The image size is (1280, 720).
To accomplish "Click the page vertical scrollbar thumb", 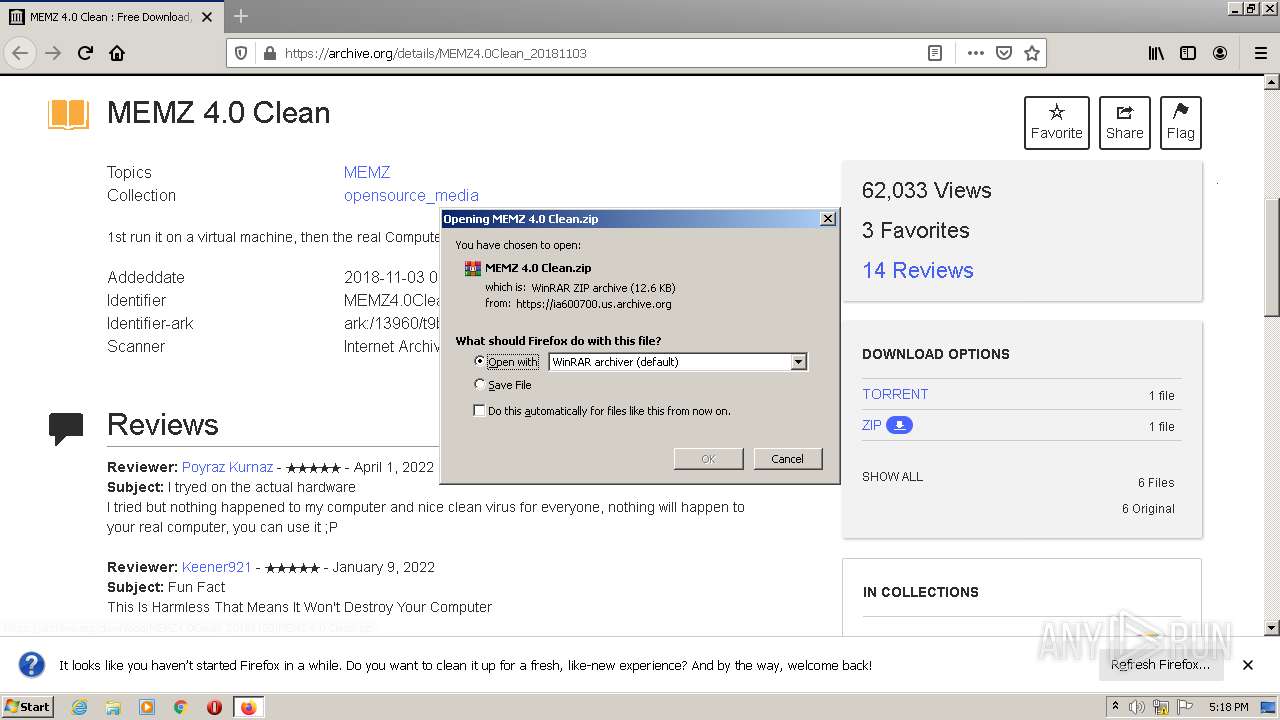I will click(1272, 258).
